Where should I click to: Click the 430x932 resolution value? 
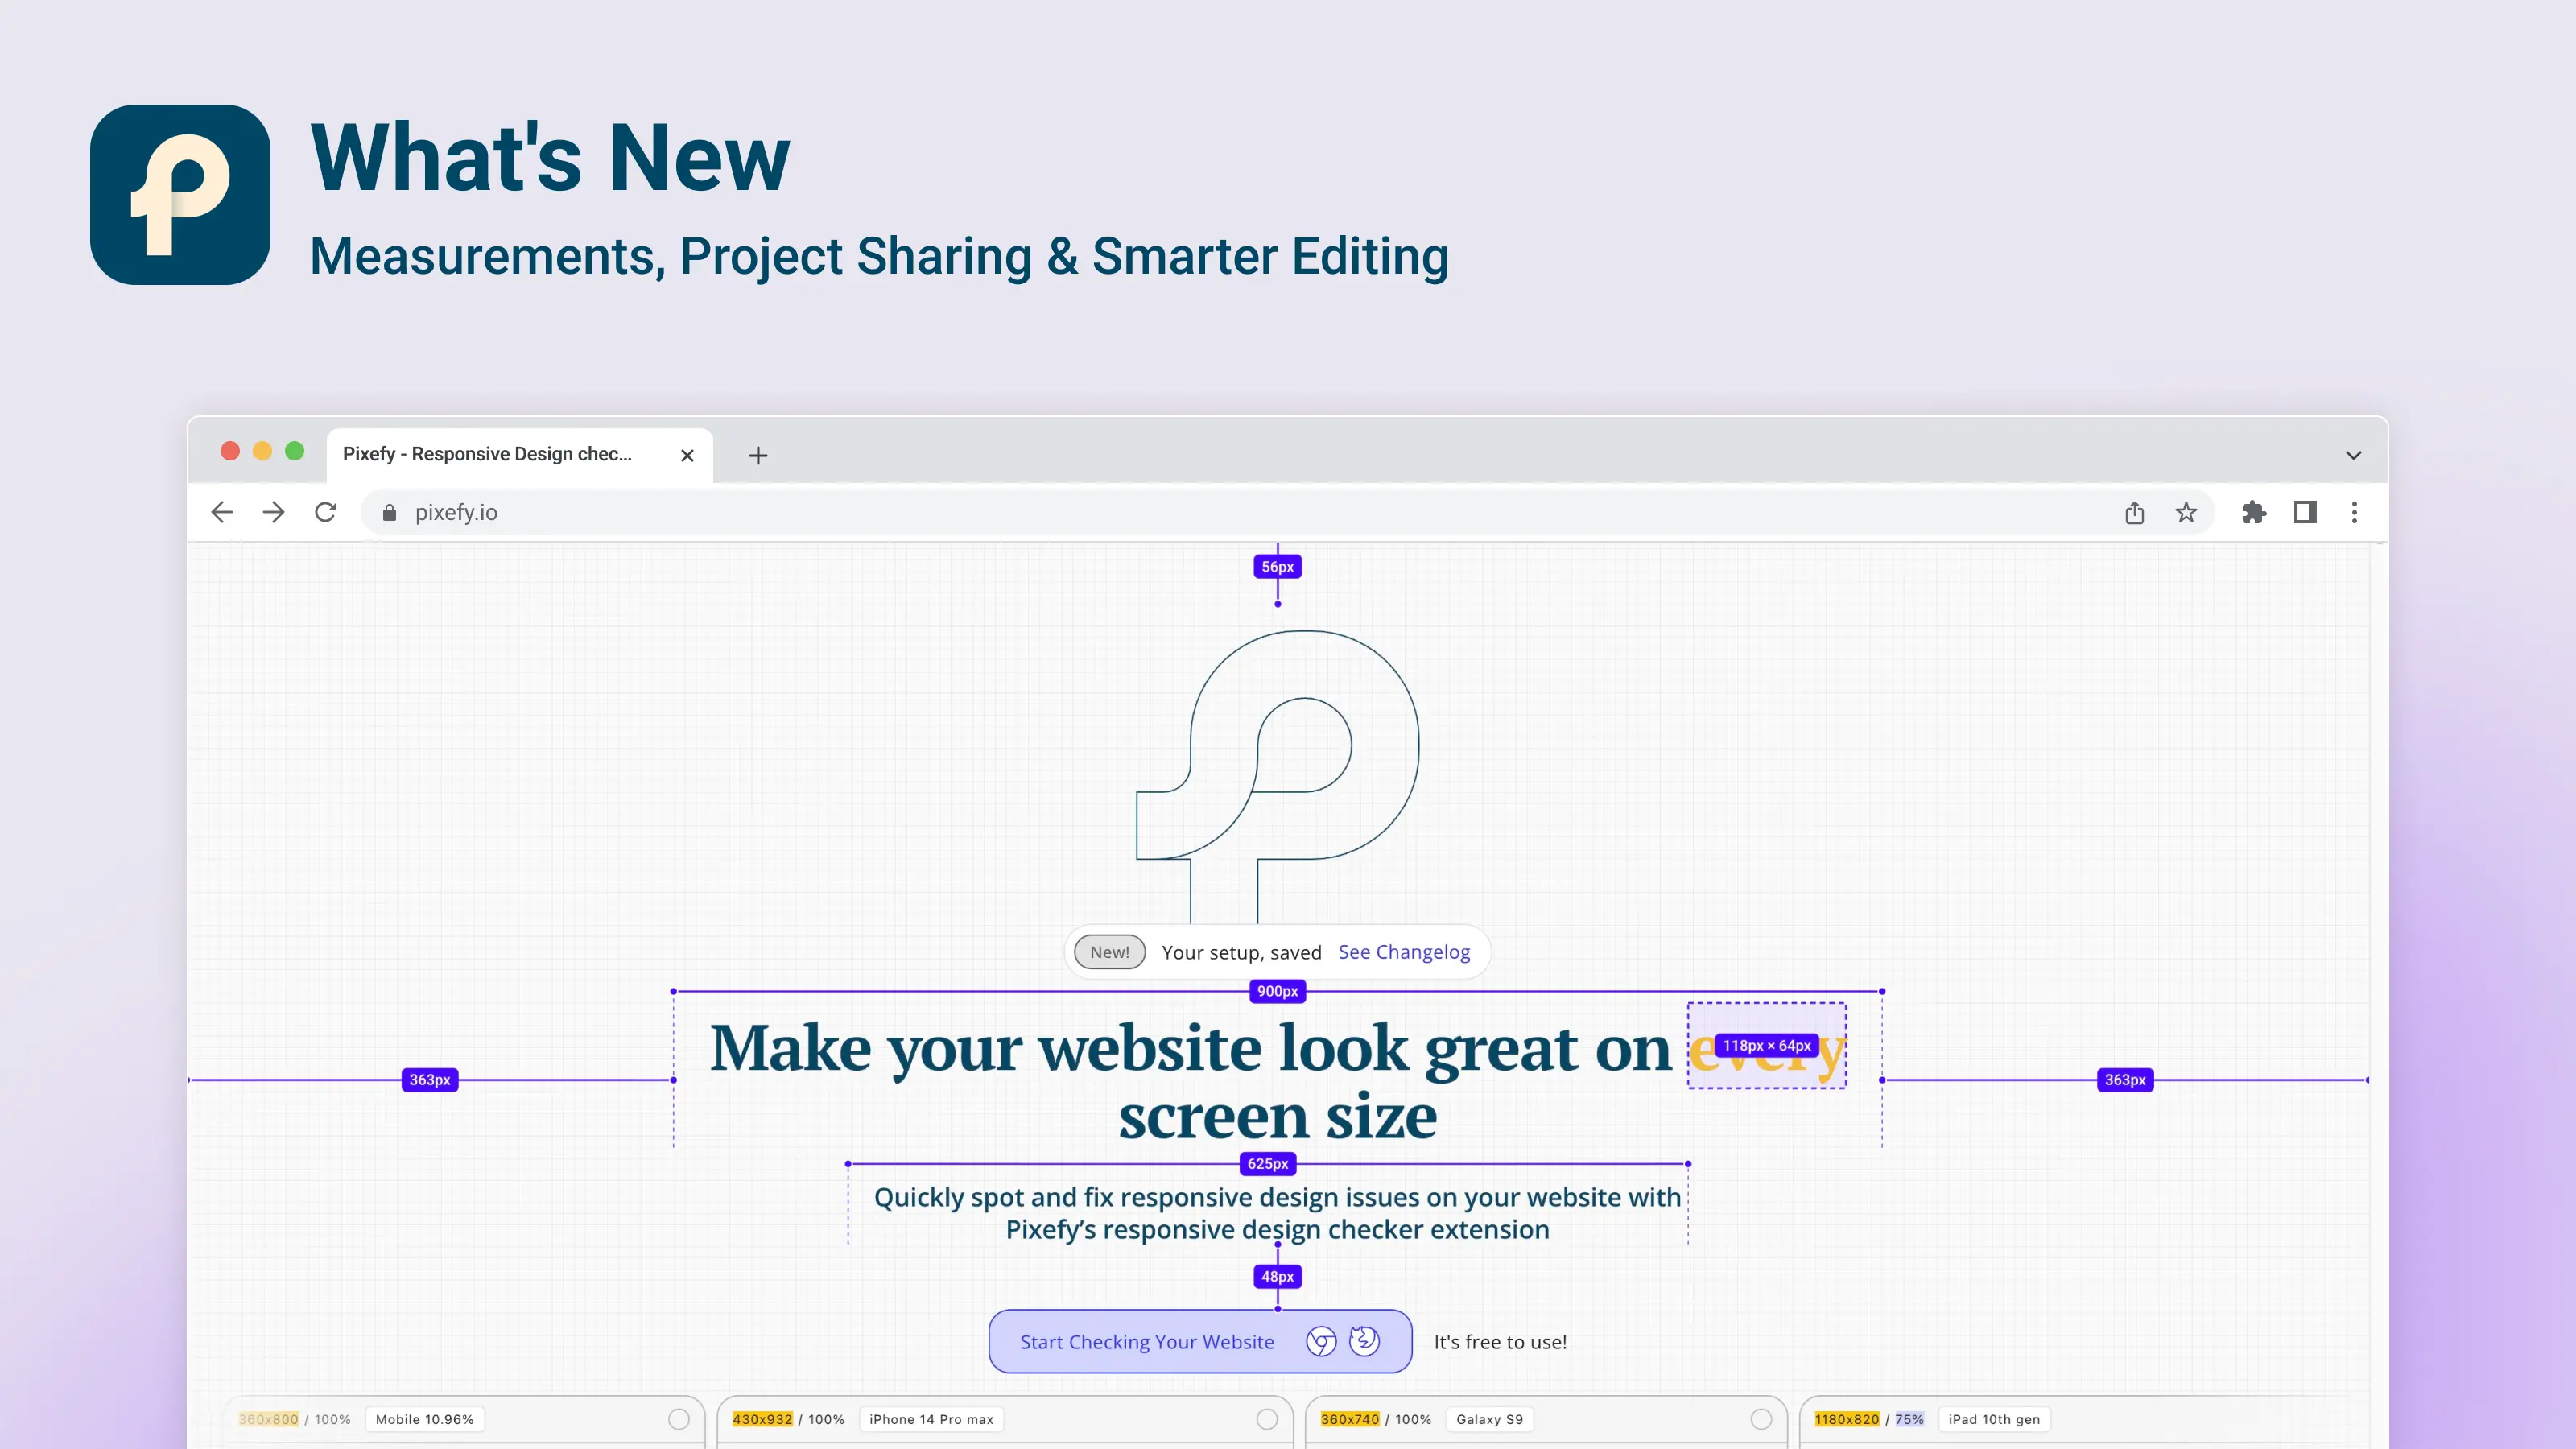(x=762, y=1419)
